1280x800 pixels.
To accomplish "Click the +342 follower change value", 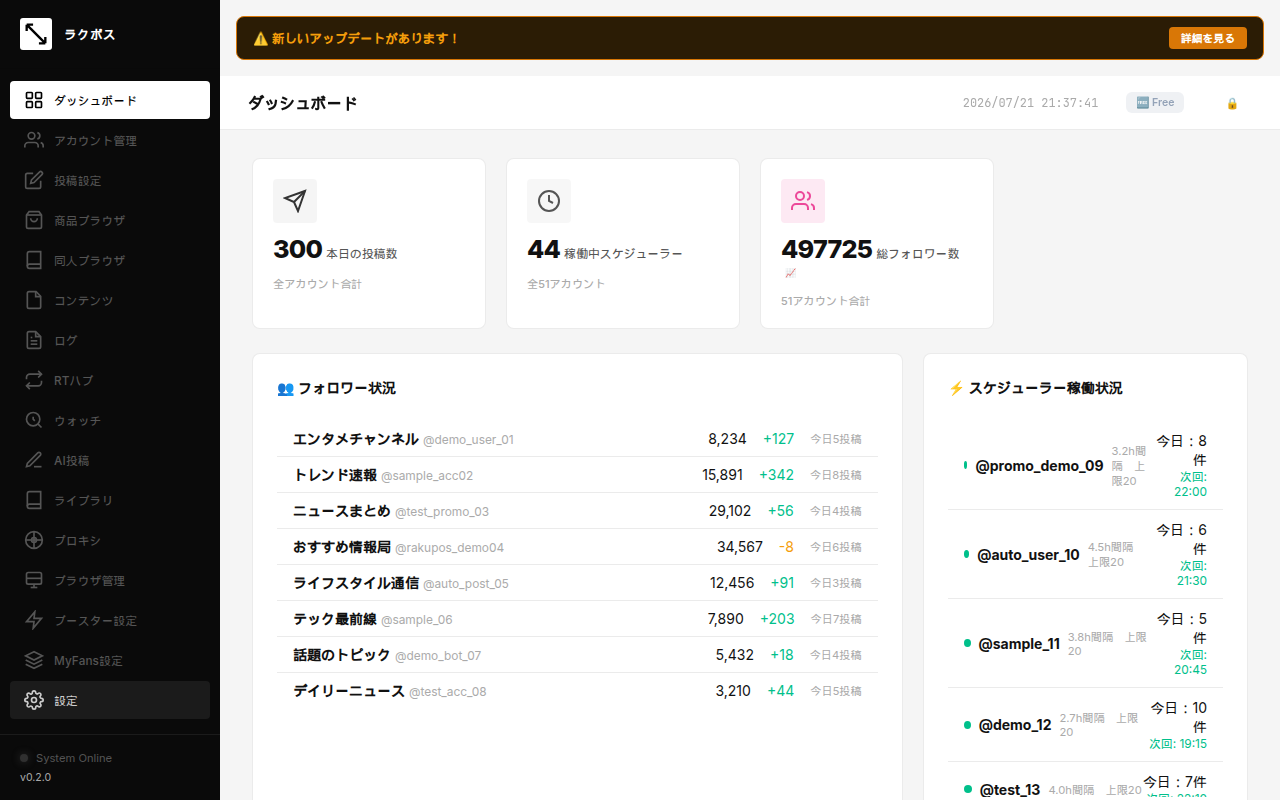I will (777, 475).
